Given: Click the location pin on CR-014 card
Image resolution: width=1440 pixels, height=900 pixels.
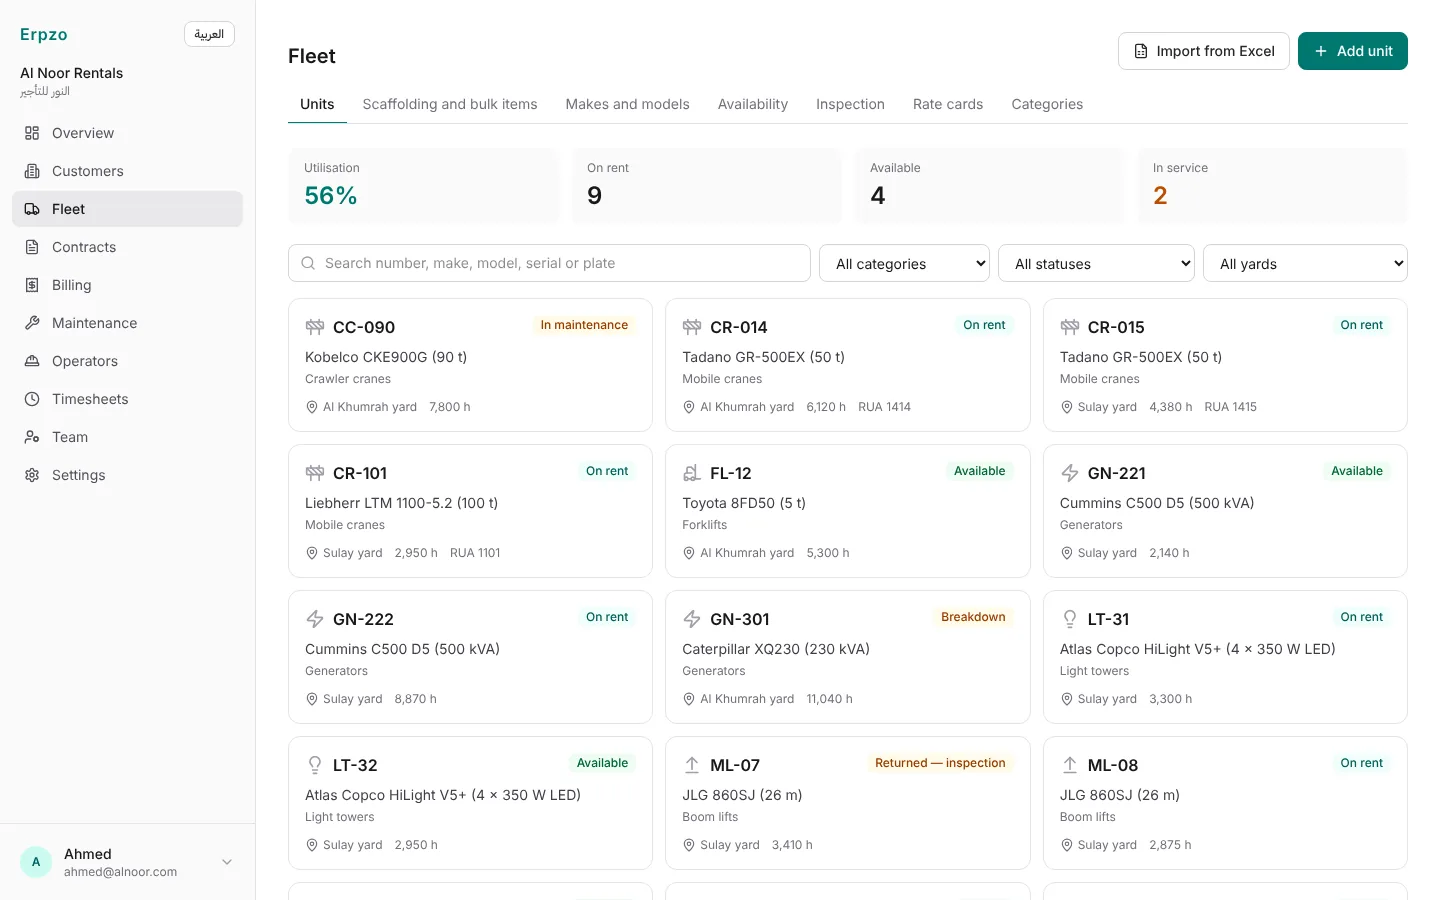Looking at the screenshot, I should click(689, 407).
